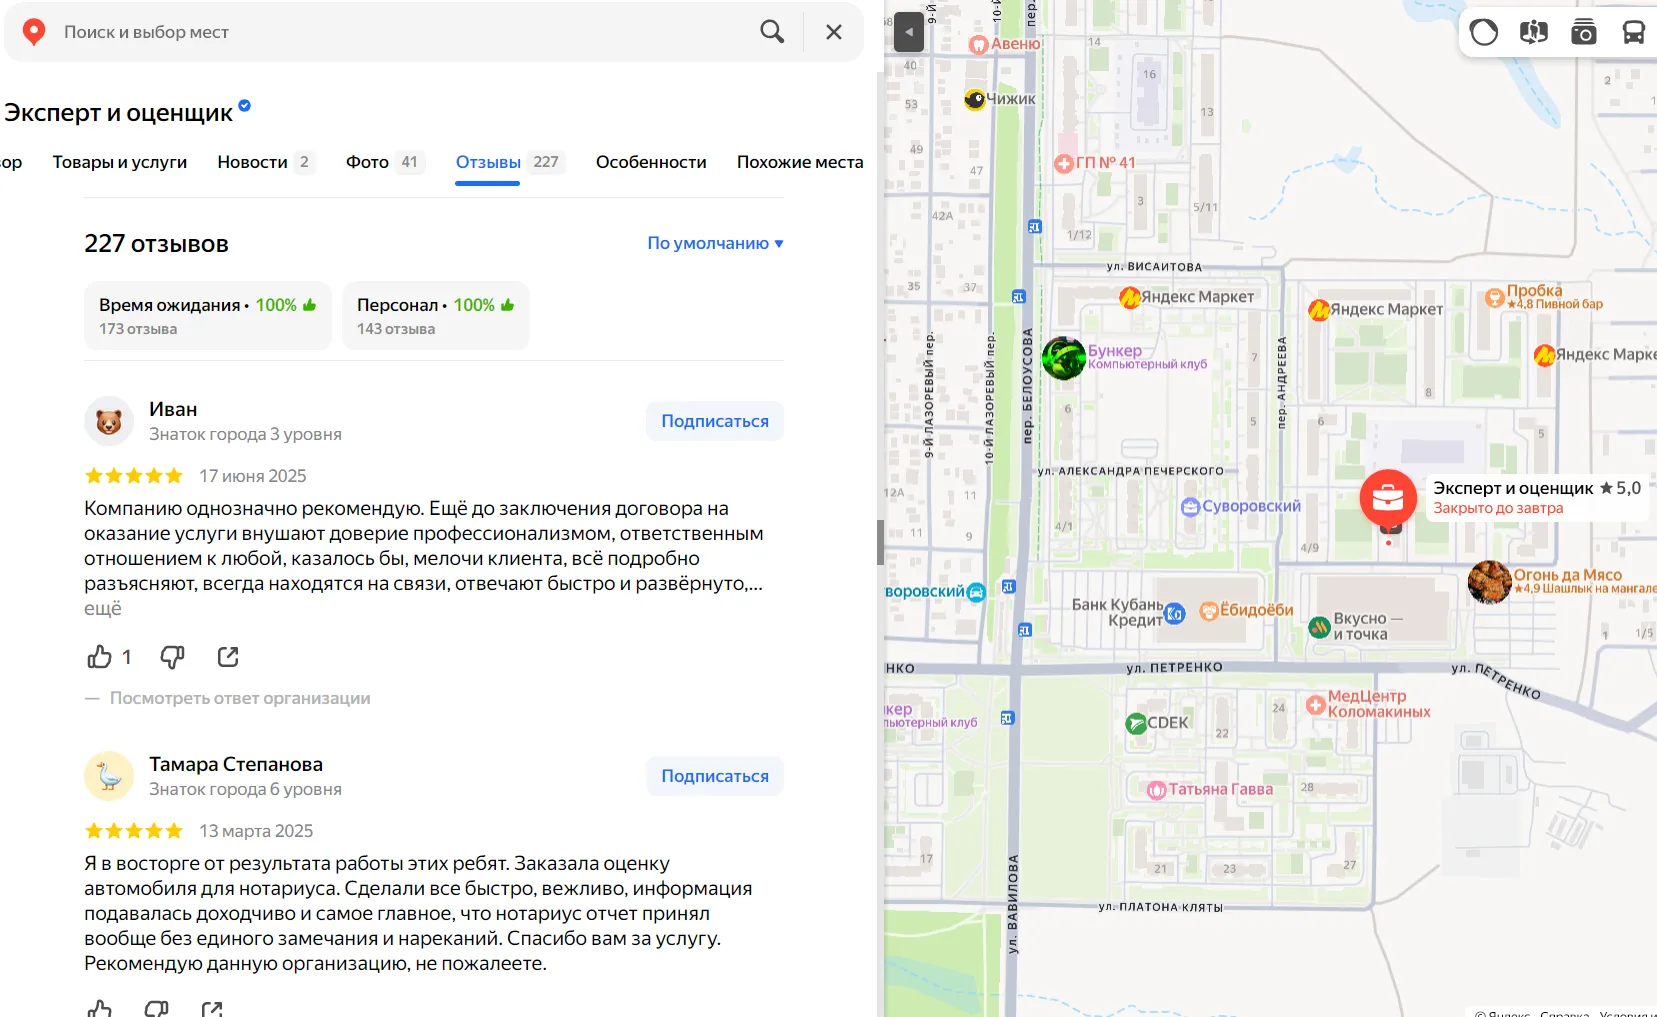The height and width of the screenshot is (1017, 1657).
Task: Go to Похожие места tab
Action: [x=800, y=162]
